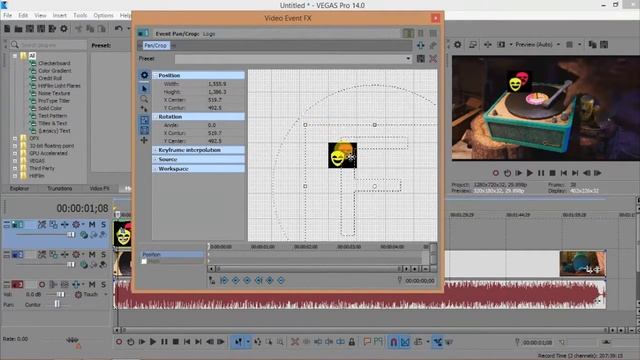
Task: Switch to the Transitions tab
Action: coord(60,189)
